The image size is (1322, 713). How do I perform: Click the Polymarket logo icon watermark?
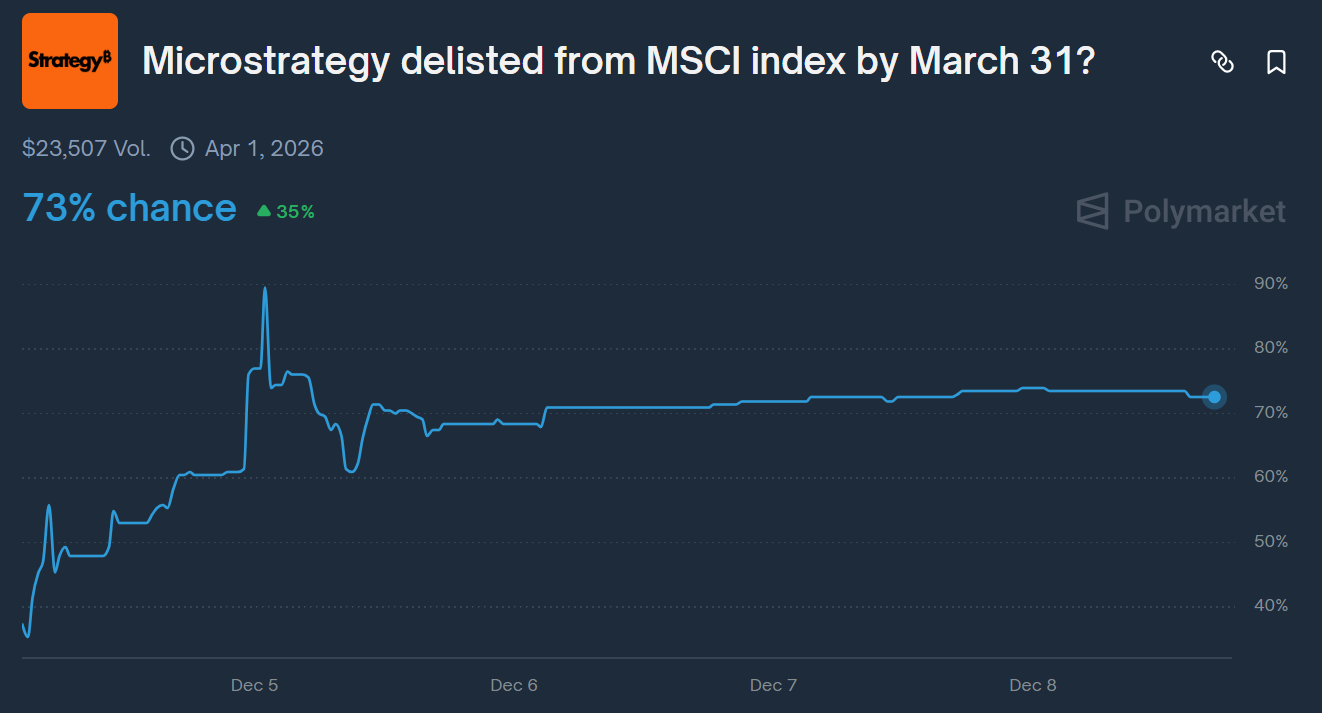pos(1093,211)
